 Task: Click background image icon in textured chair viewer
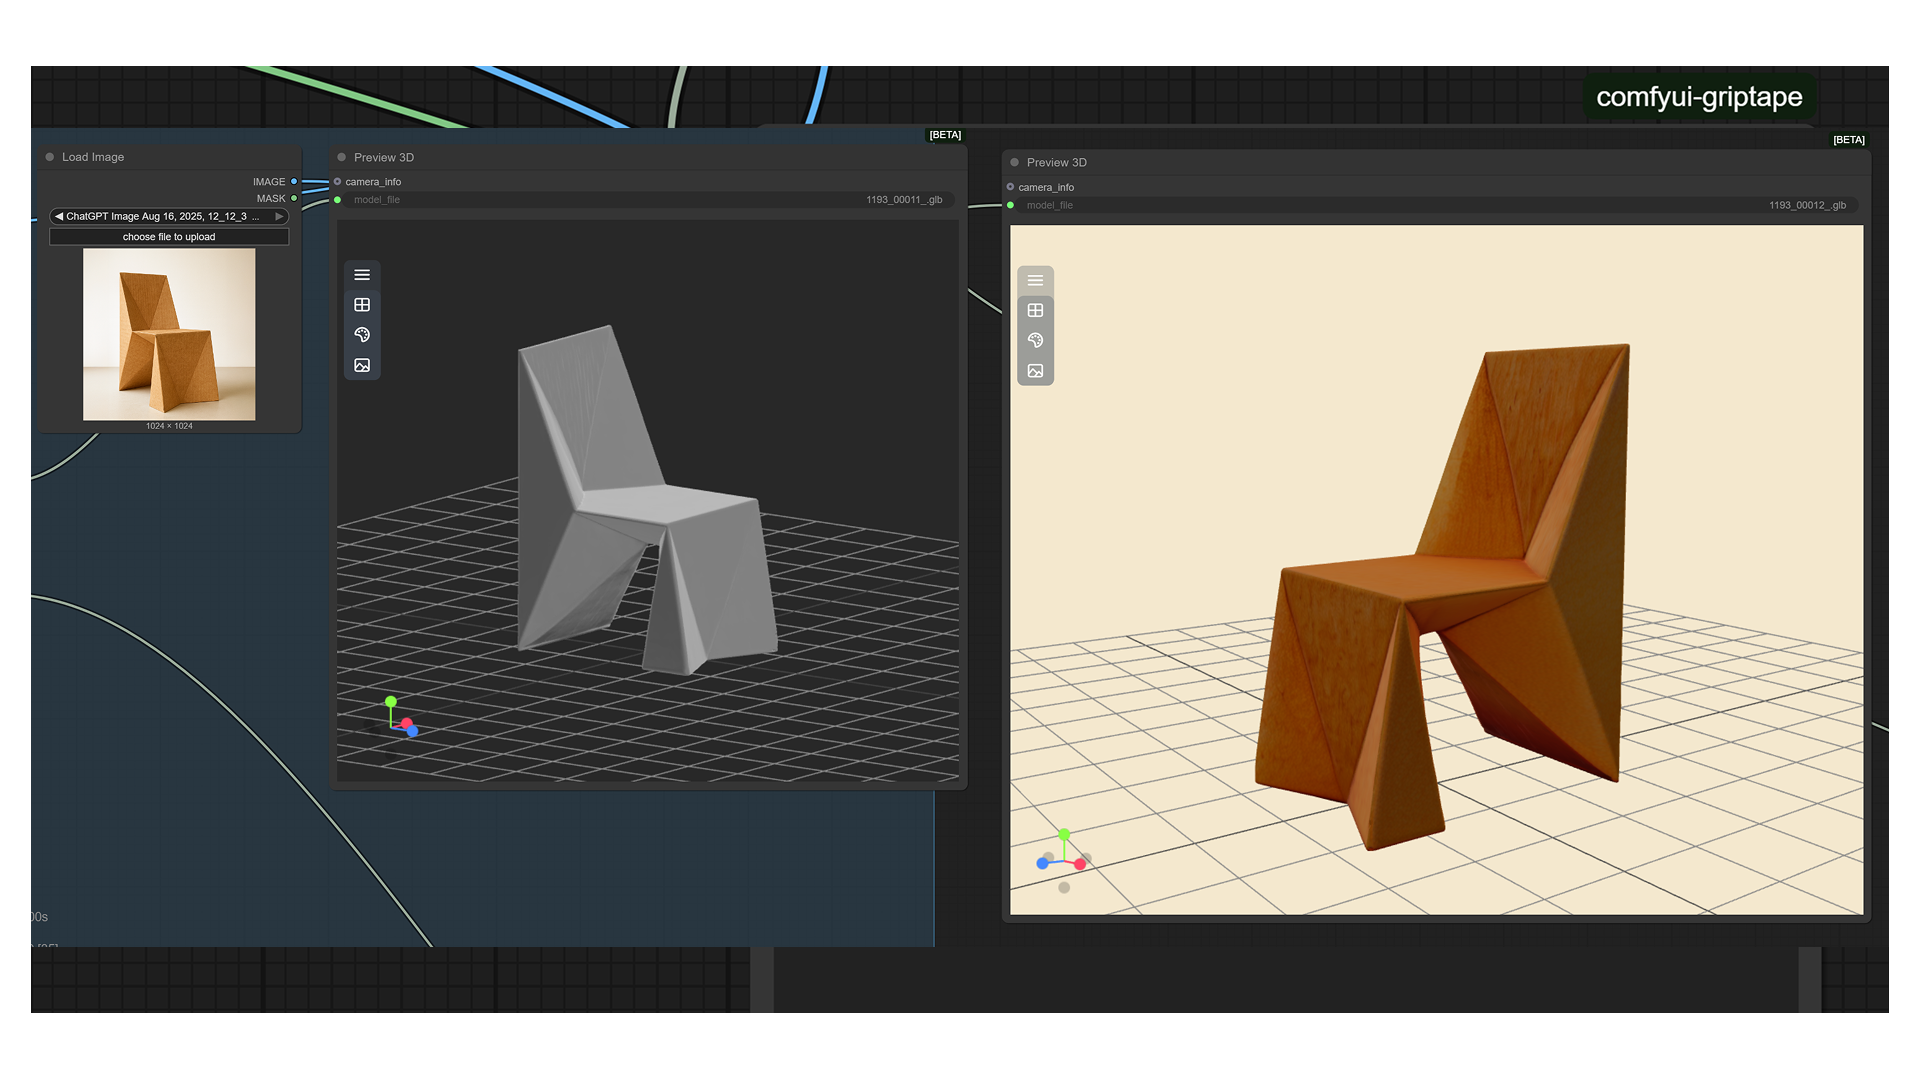tap(1035, 371)
